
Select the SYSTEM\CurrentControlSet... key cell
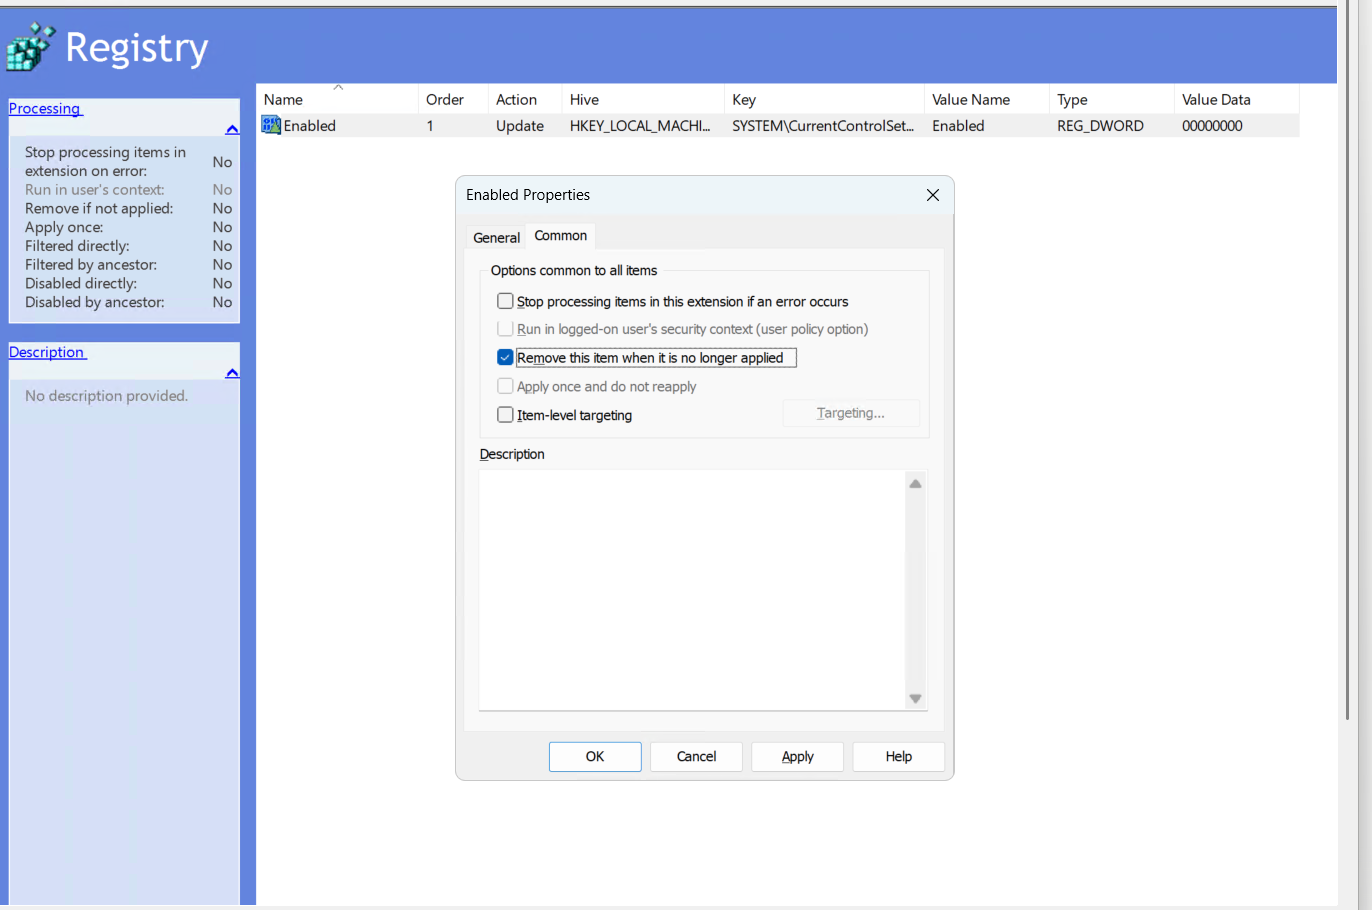click(823, 126)
